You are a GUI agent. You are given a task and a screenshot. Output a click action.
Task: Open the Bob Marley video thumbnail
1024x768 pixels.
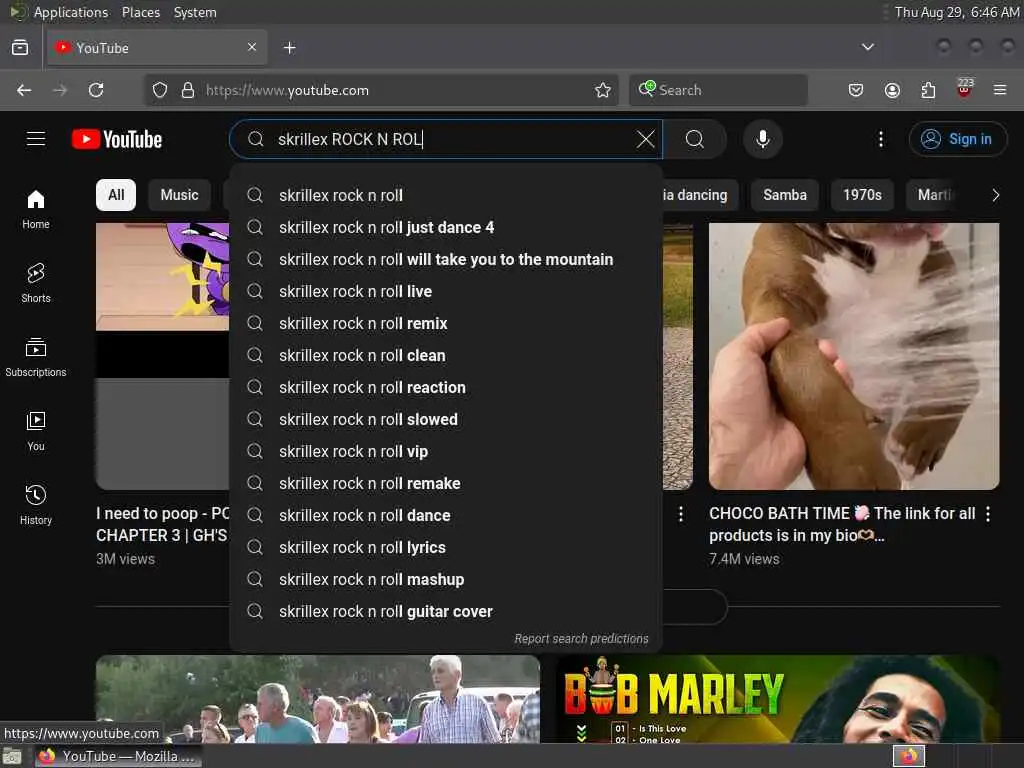(777, 699)
